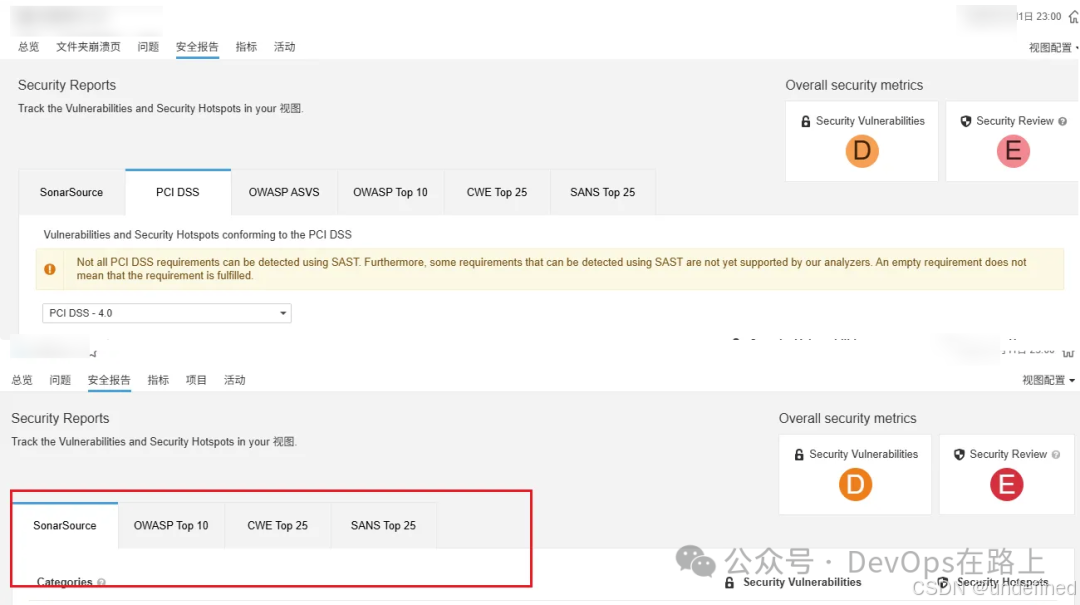Click the lower D vulnerability rating badge
Image resolution: width=1080 pixels, height=605 pixels.
pyautogui.click(x=855, y=484)
